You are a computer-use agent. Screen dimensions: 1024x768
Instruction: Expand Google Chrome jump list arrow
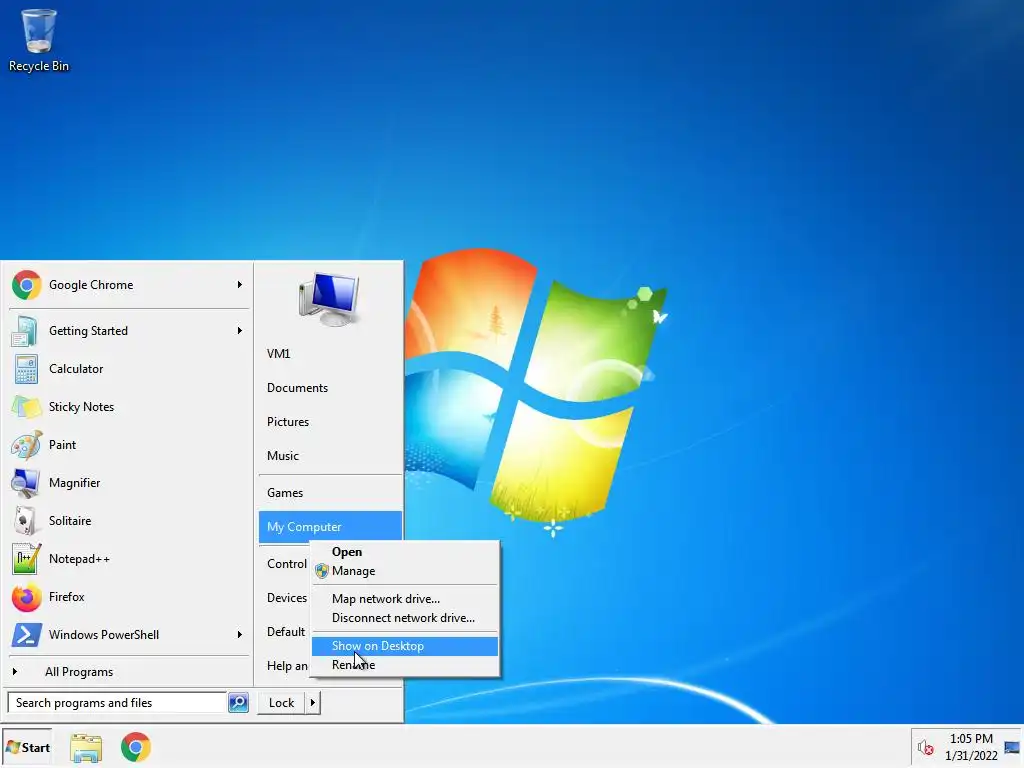[x=240, y=285]
